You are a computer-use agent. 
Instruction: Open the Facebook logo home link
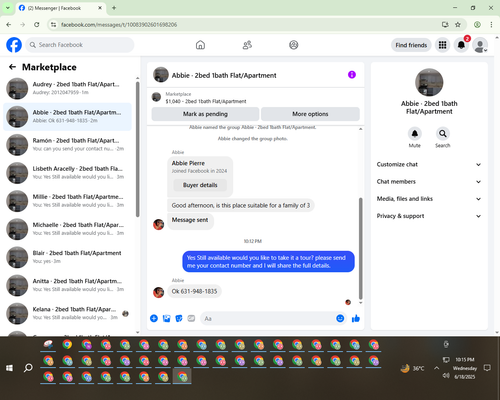[14, 45]
